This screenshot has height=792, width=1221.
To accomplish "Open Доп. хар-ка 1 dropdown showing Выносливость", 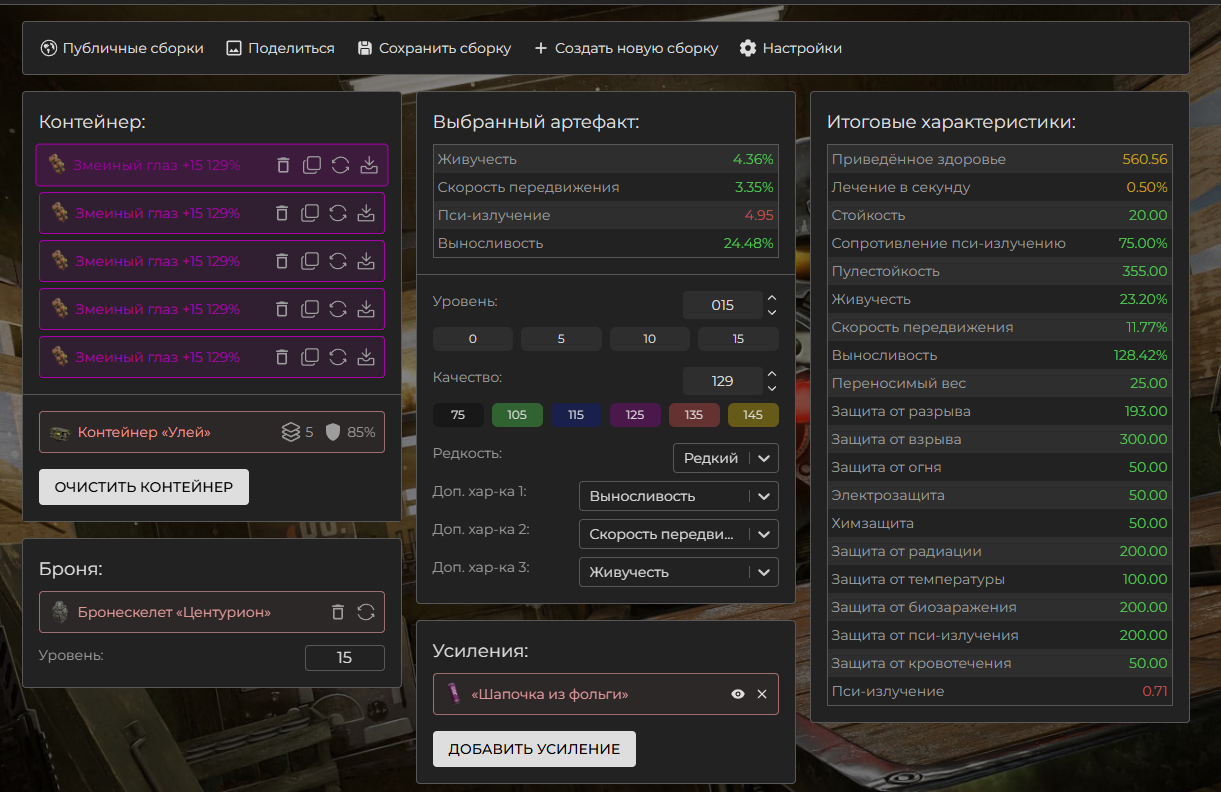I will 679,496.
